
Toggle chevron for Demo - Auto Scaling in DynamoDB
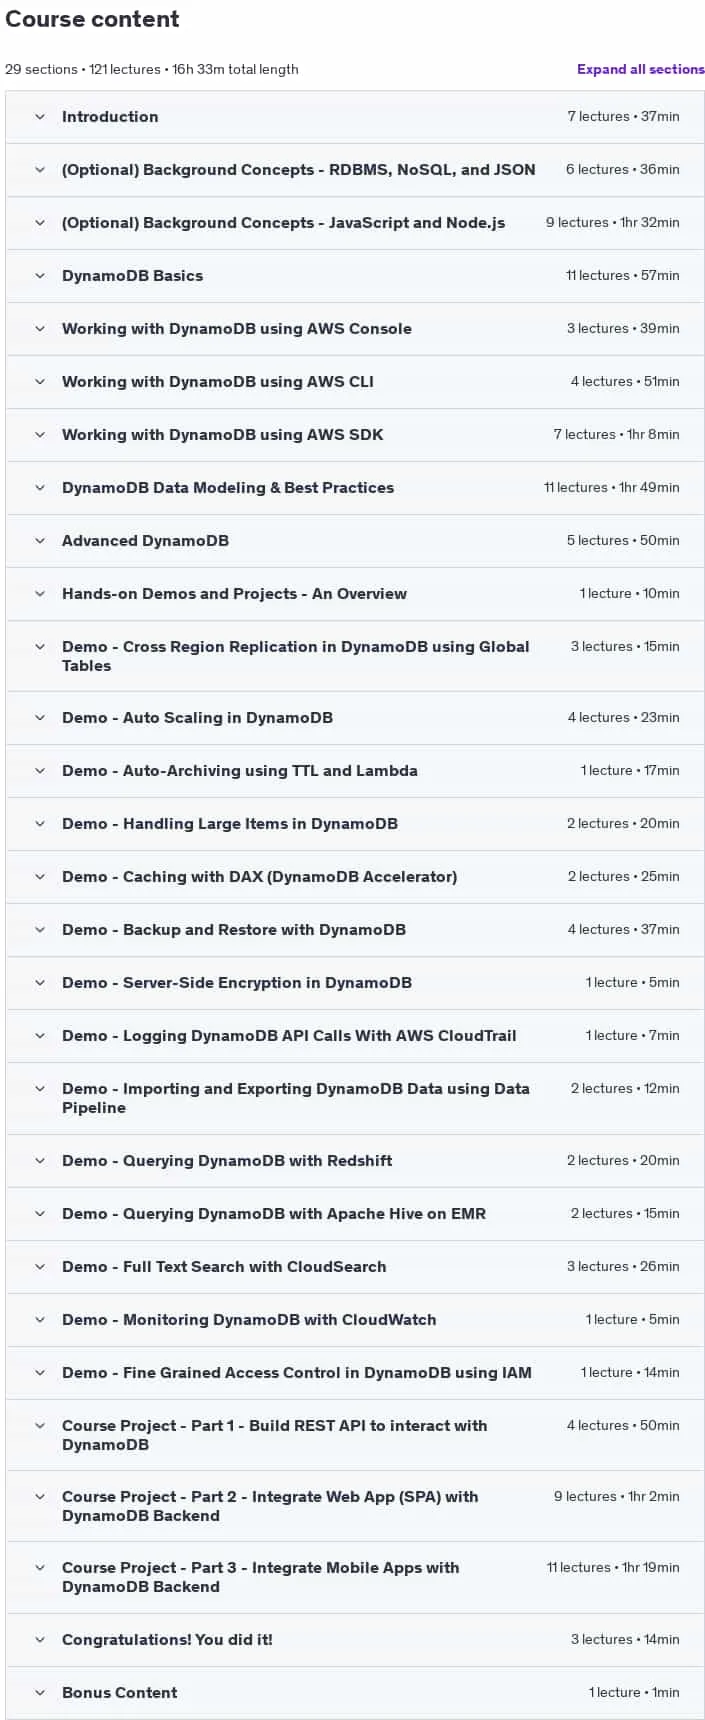tap(40, 718)
